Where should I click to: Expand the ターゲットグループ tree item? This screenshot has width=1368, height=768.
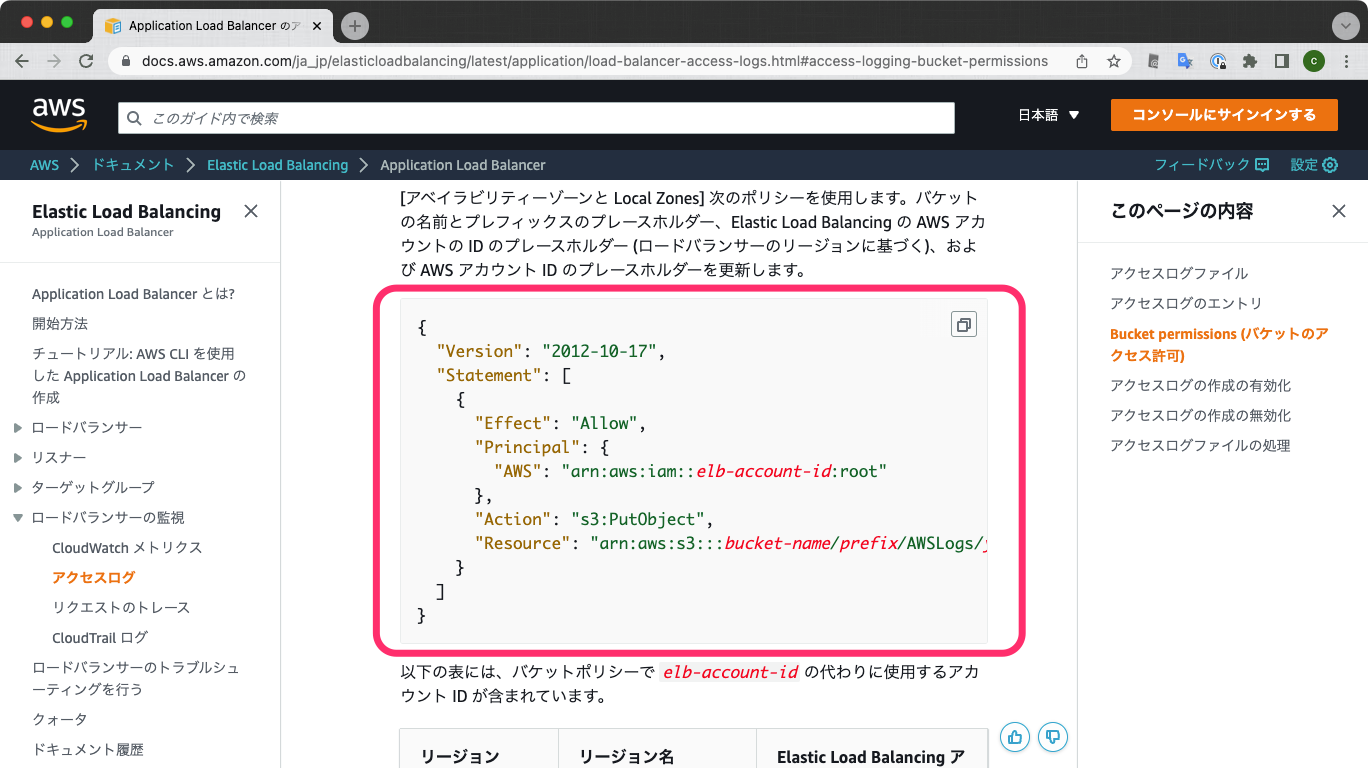(18, 488)
